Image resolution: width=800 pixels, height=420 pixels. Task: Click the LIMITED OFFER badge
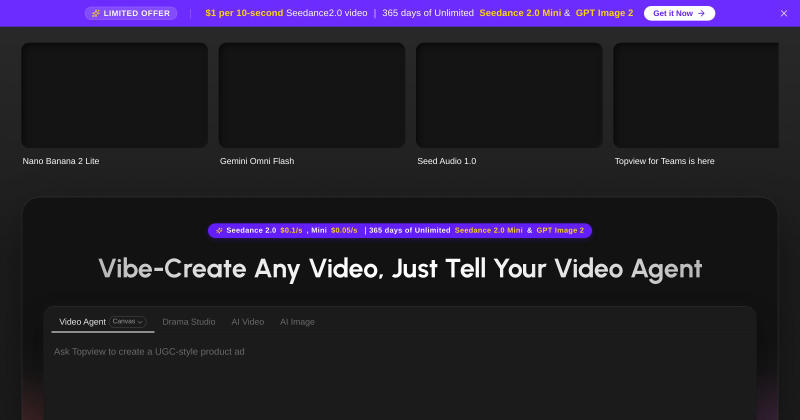click(131, 13)
